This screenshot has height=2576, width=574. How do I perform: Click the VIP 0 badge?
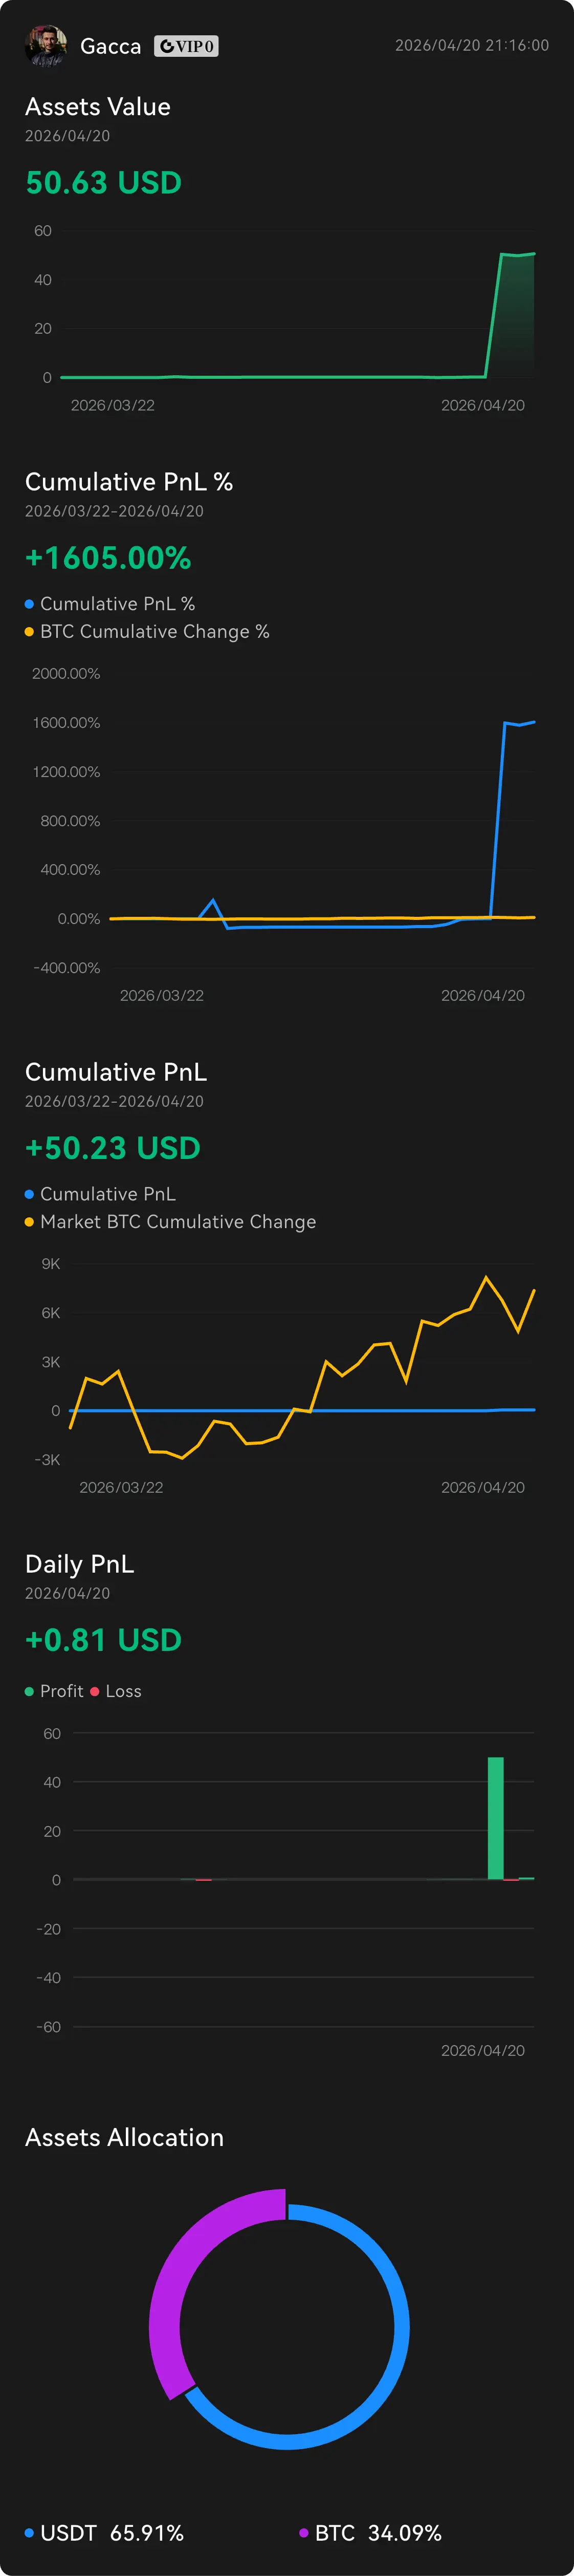(186, 46)
